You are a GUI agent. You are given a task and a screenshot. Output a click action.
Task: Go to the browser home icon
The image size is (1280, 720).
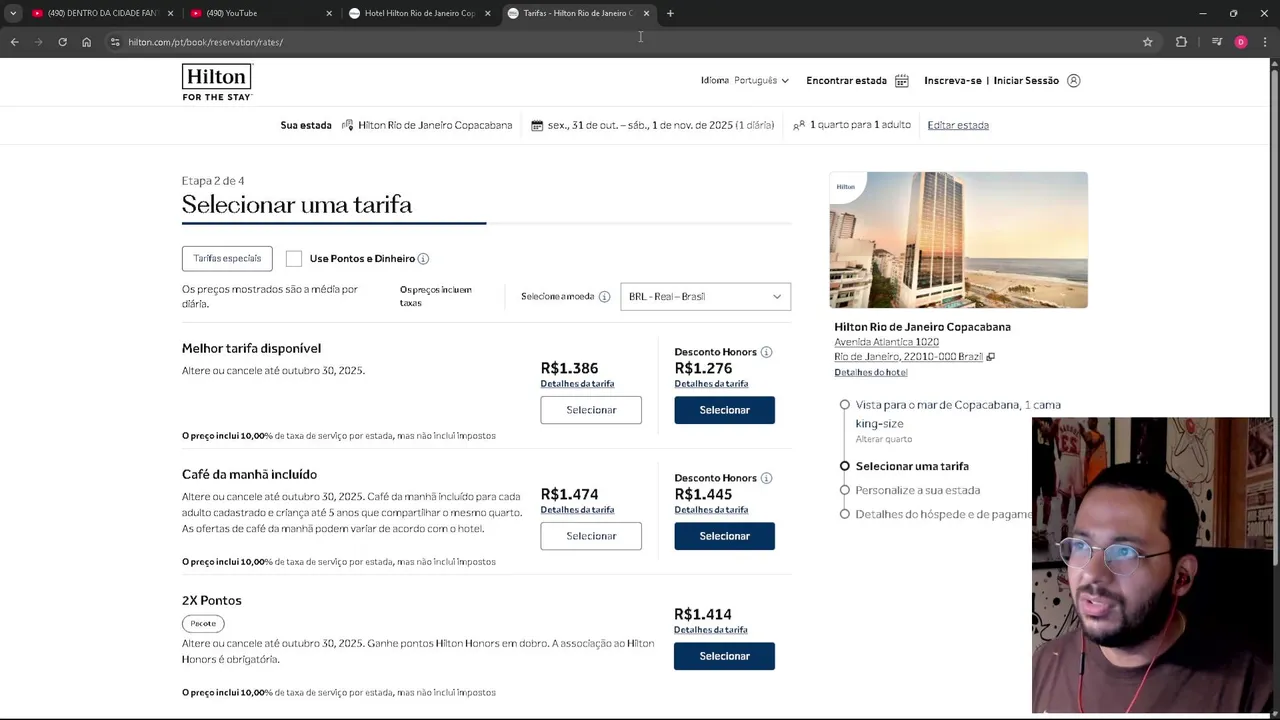click(x=86, y=42)
